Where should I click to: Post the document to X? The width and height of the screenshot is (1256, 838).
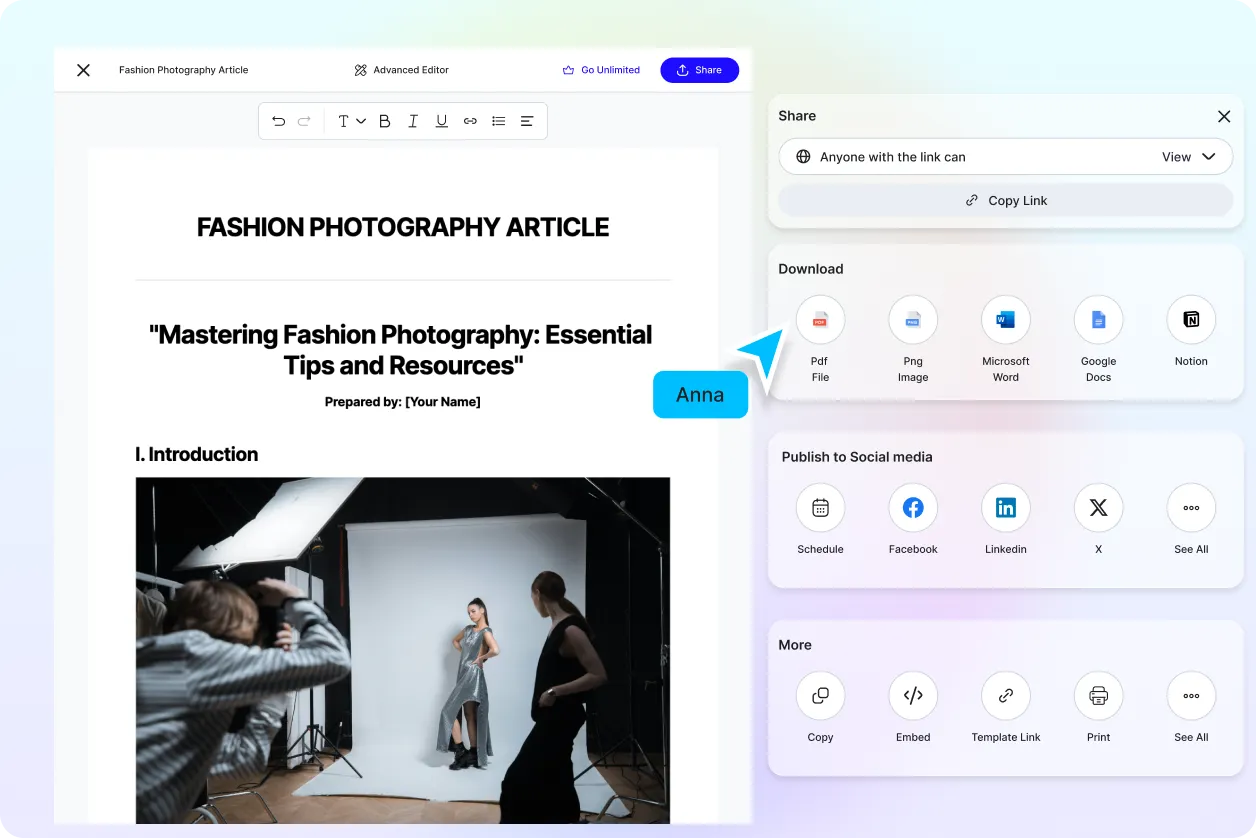(1098, 508)
